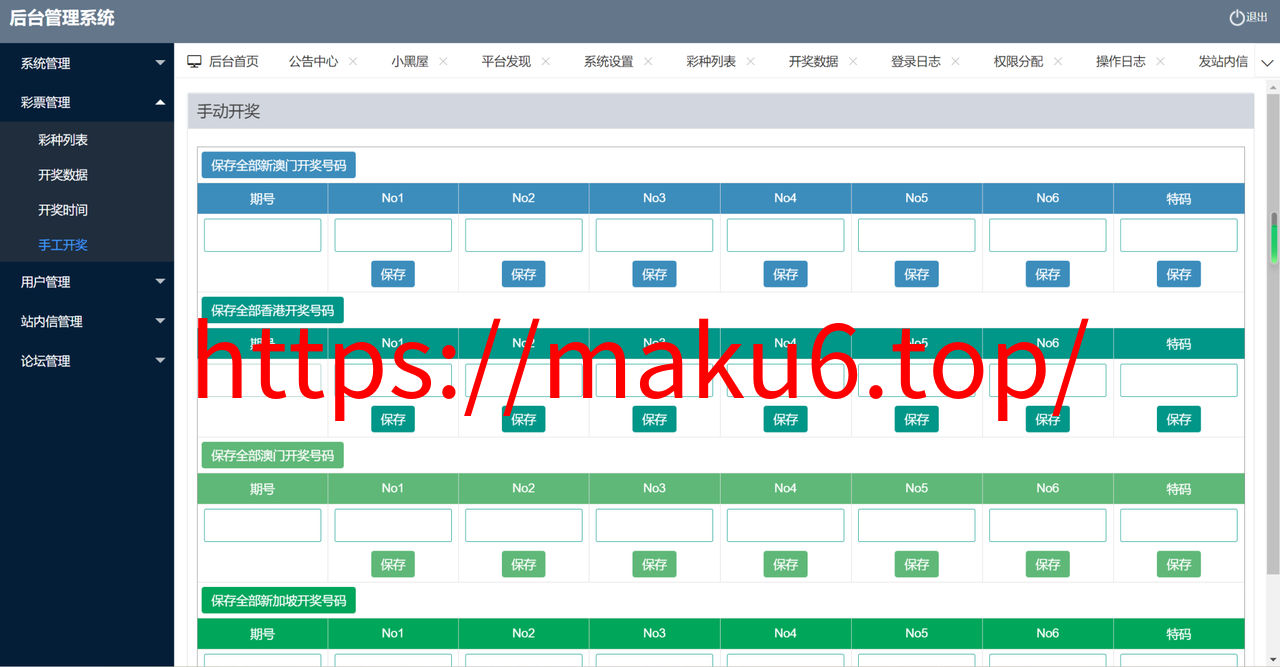Expand the 系统管理 sidebar menu
This screenshot has width=1280, height=667.
[87, 63]
